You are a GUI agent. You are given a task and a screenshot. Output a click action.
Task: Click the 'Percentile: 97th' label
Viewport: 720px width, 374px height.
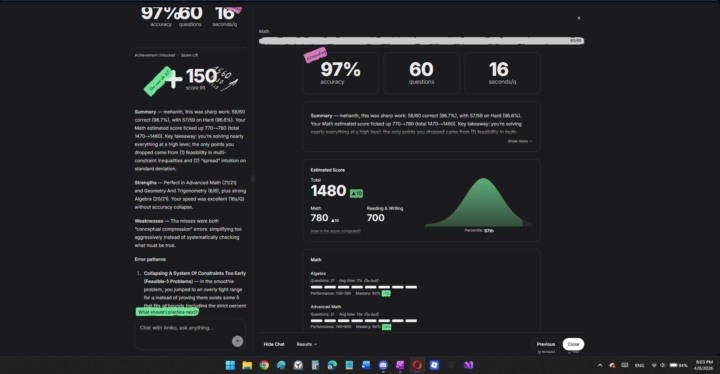pos(479,231)
